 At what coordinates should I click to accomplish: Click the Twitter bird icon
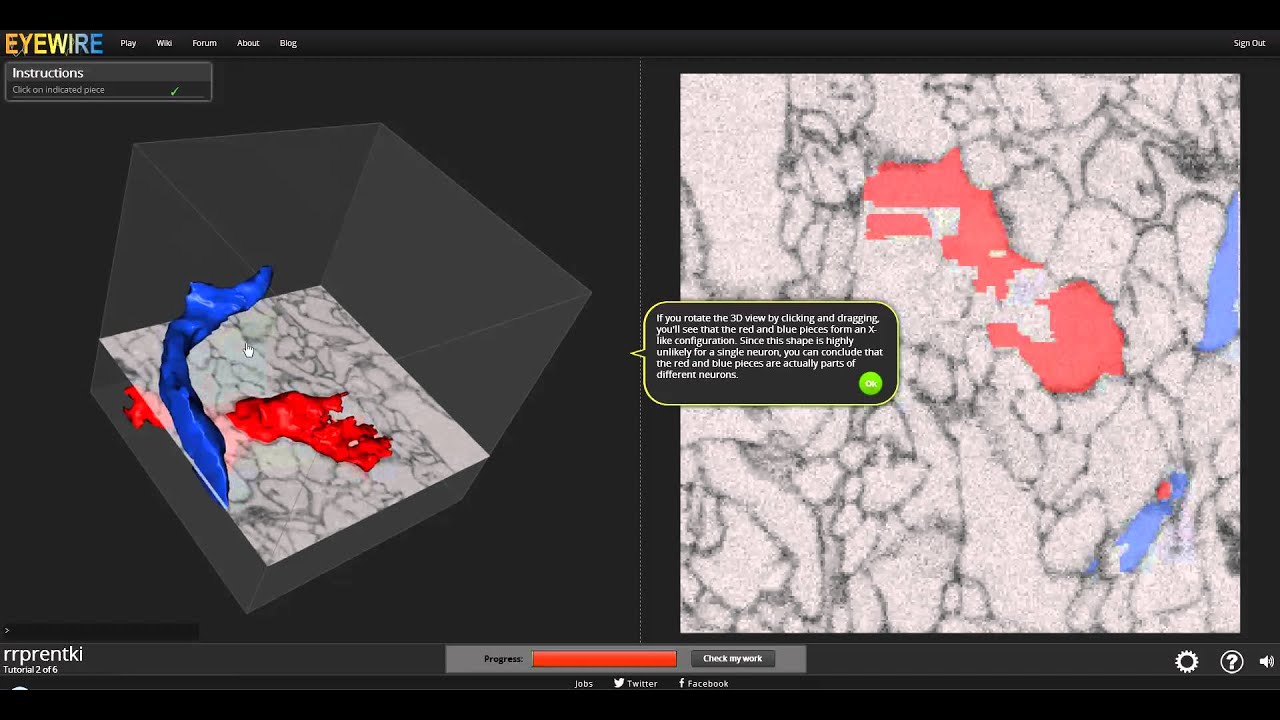(x=619, y=683)
